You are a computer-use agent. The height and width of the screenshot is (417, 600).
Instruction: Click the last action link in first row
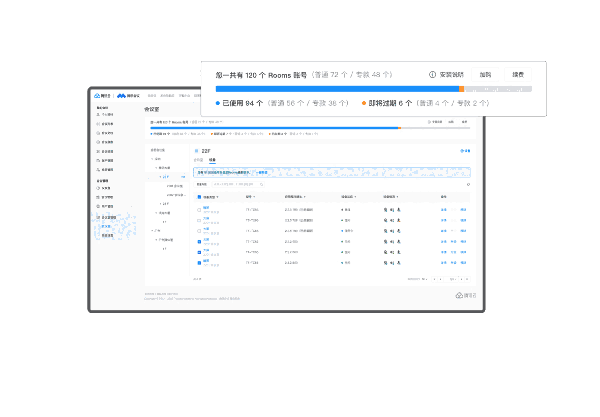click(x=463, y=210)
